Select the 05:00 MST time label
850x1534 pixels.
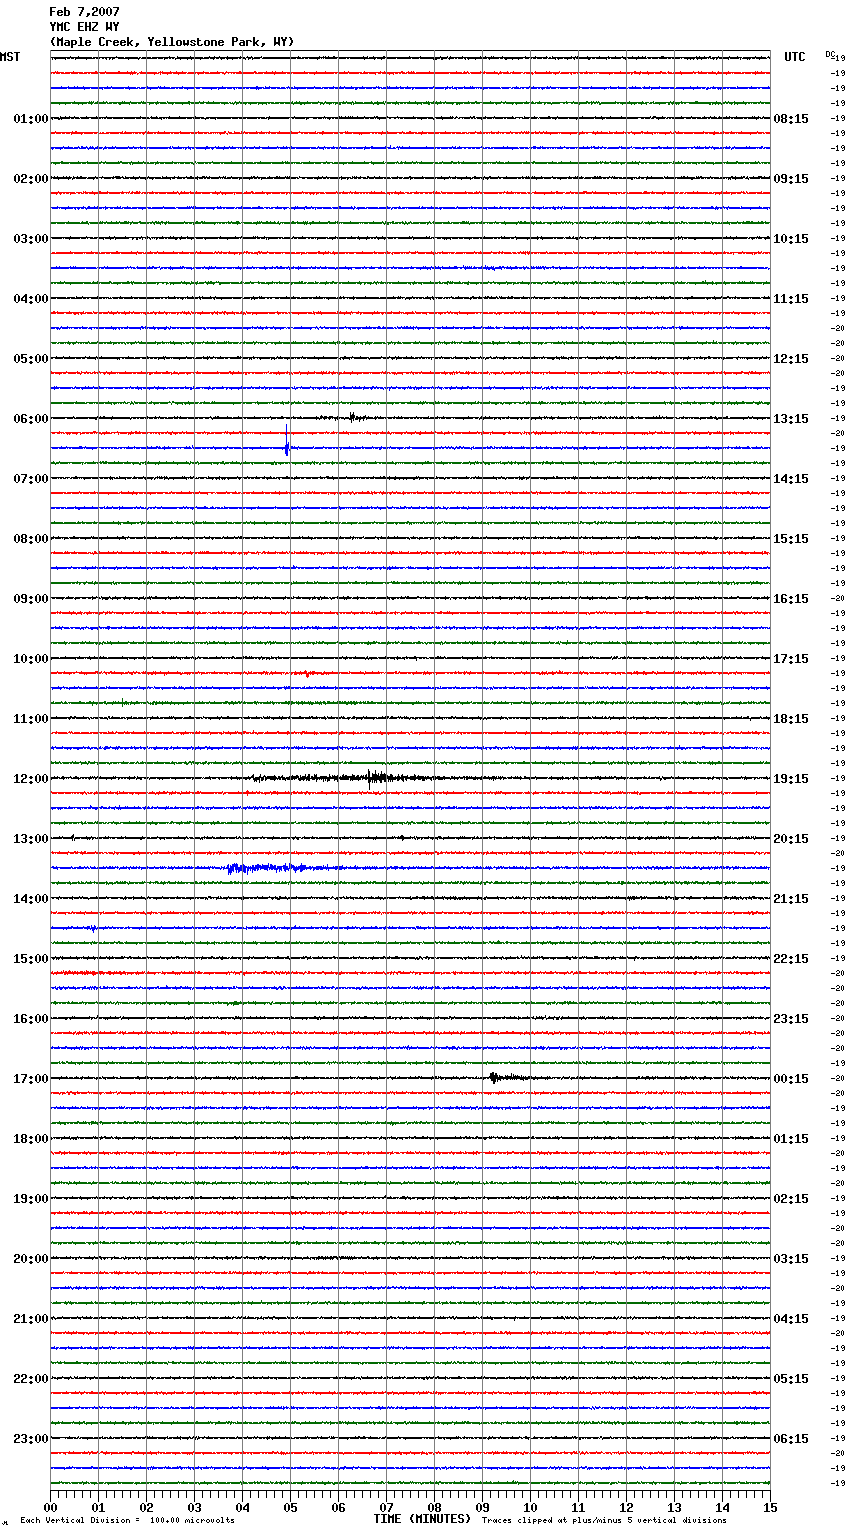point(30,359)
